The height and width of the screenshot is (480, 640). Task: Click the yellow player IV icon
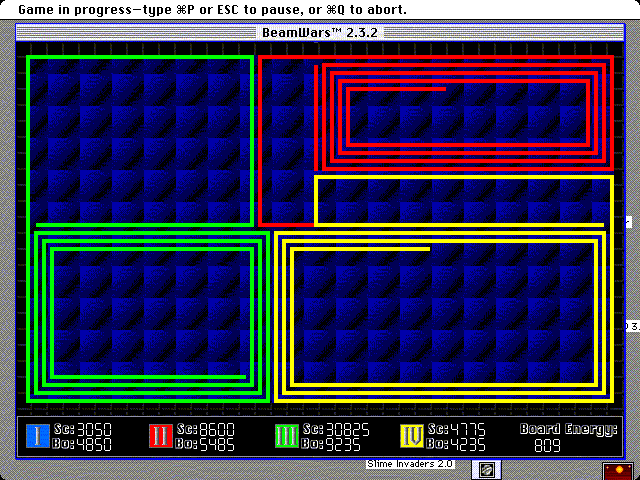point(411,436)
